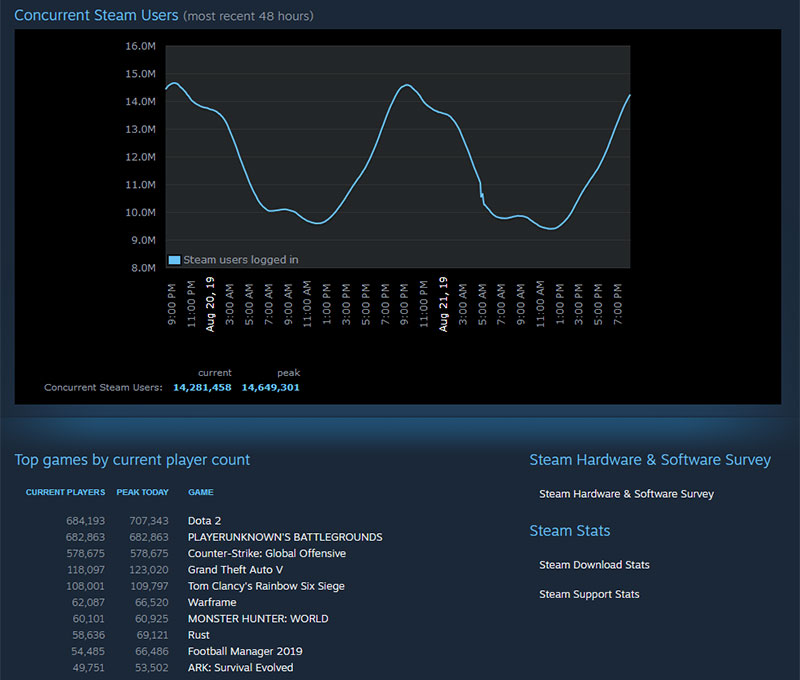Screen dimensions: 800x680
Task: Click Monster Hunter current players 60,101
Action: coord(88,619)
